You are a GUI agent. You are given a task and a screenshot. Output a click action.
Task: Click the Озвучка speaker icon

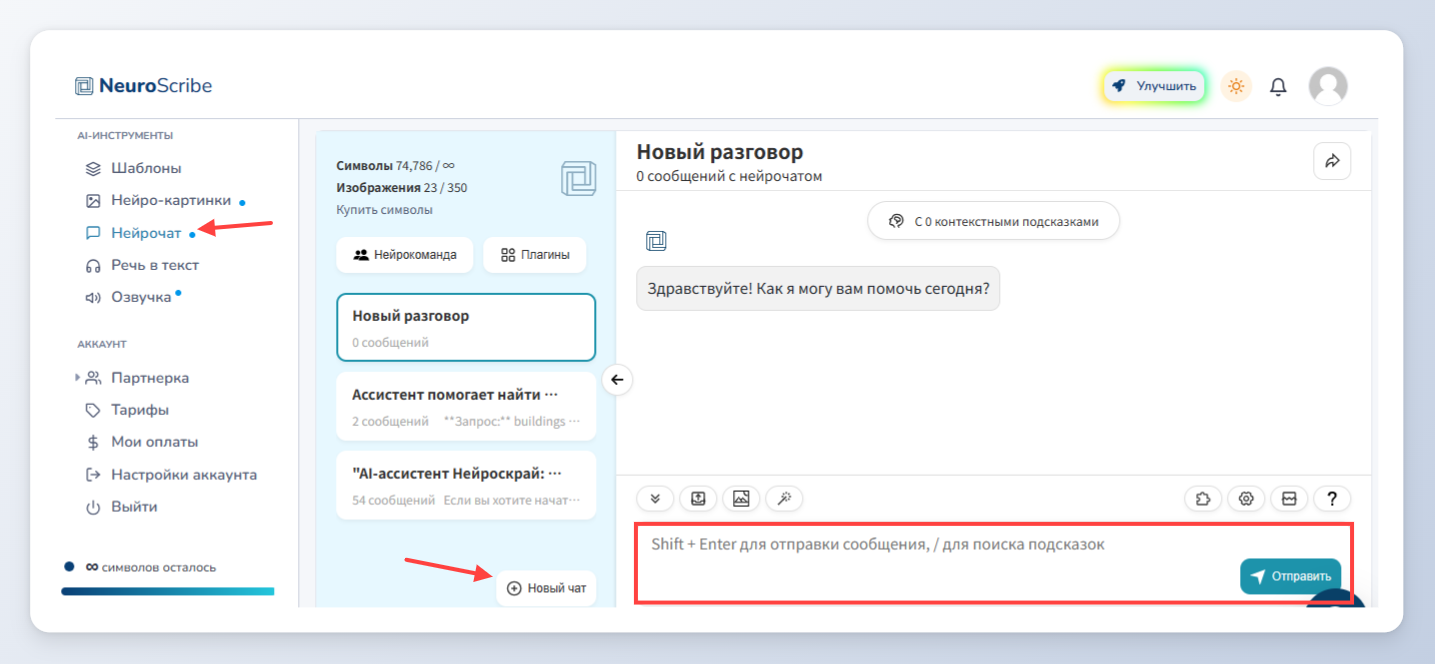point(93,297)
